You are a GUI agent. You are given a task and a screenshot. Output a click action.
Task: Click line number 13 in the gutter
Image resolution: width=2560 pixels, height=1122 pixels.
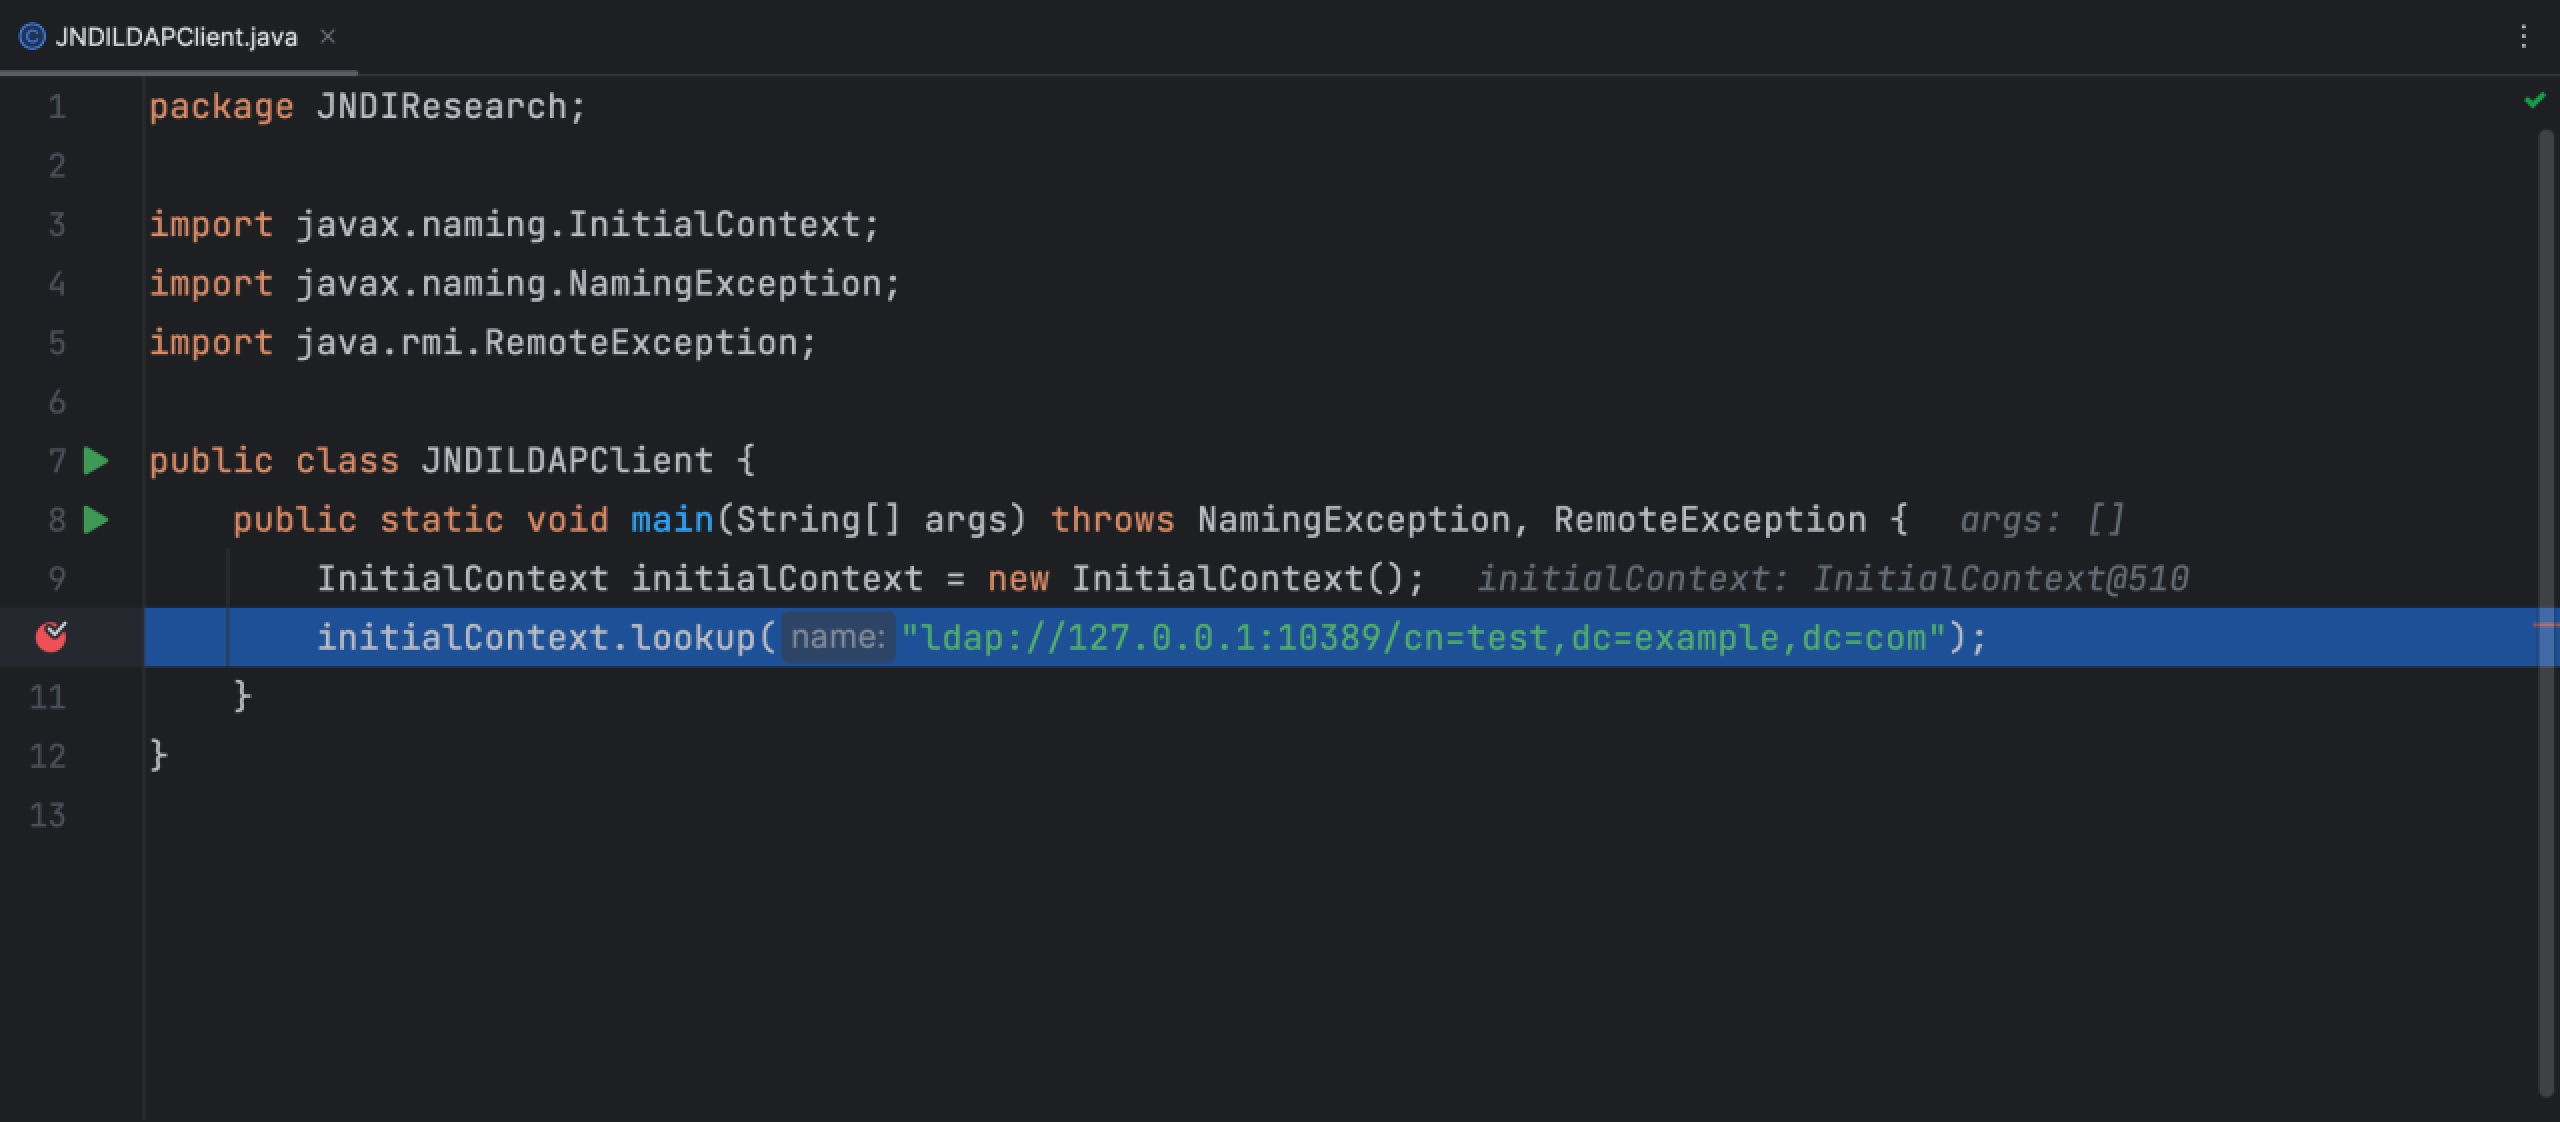click(x=47, y=815)
